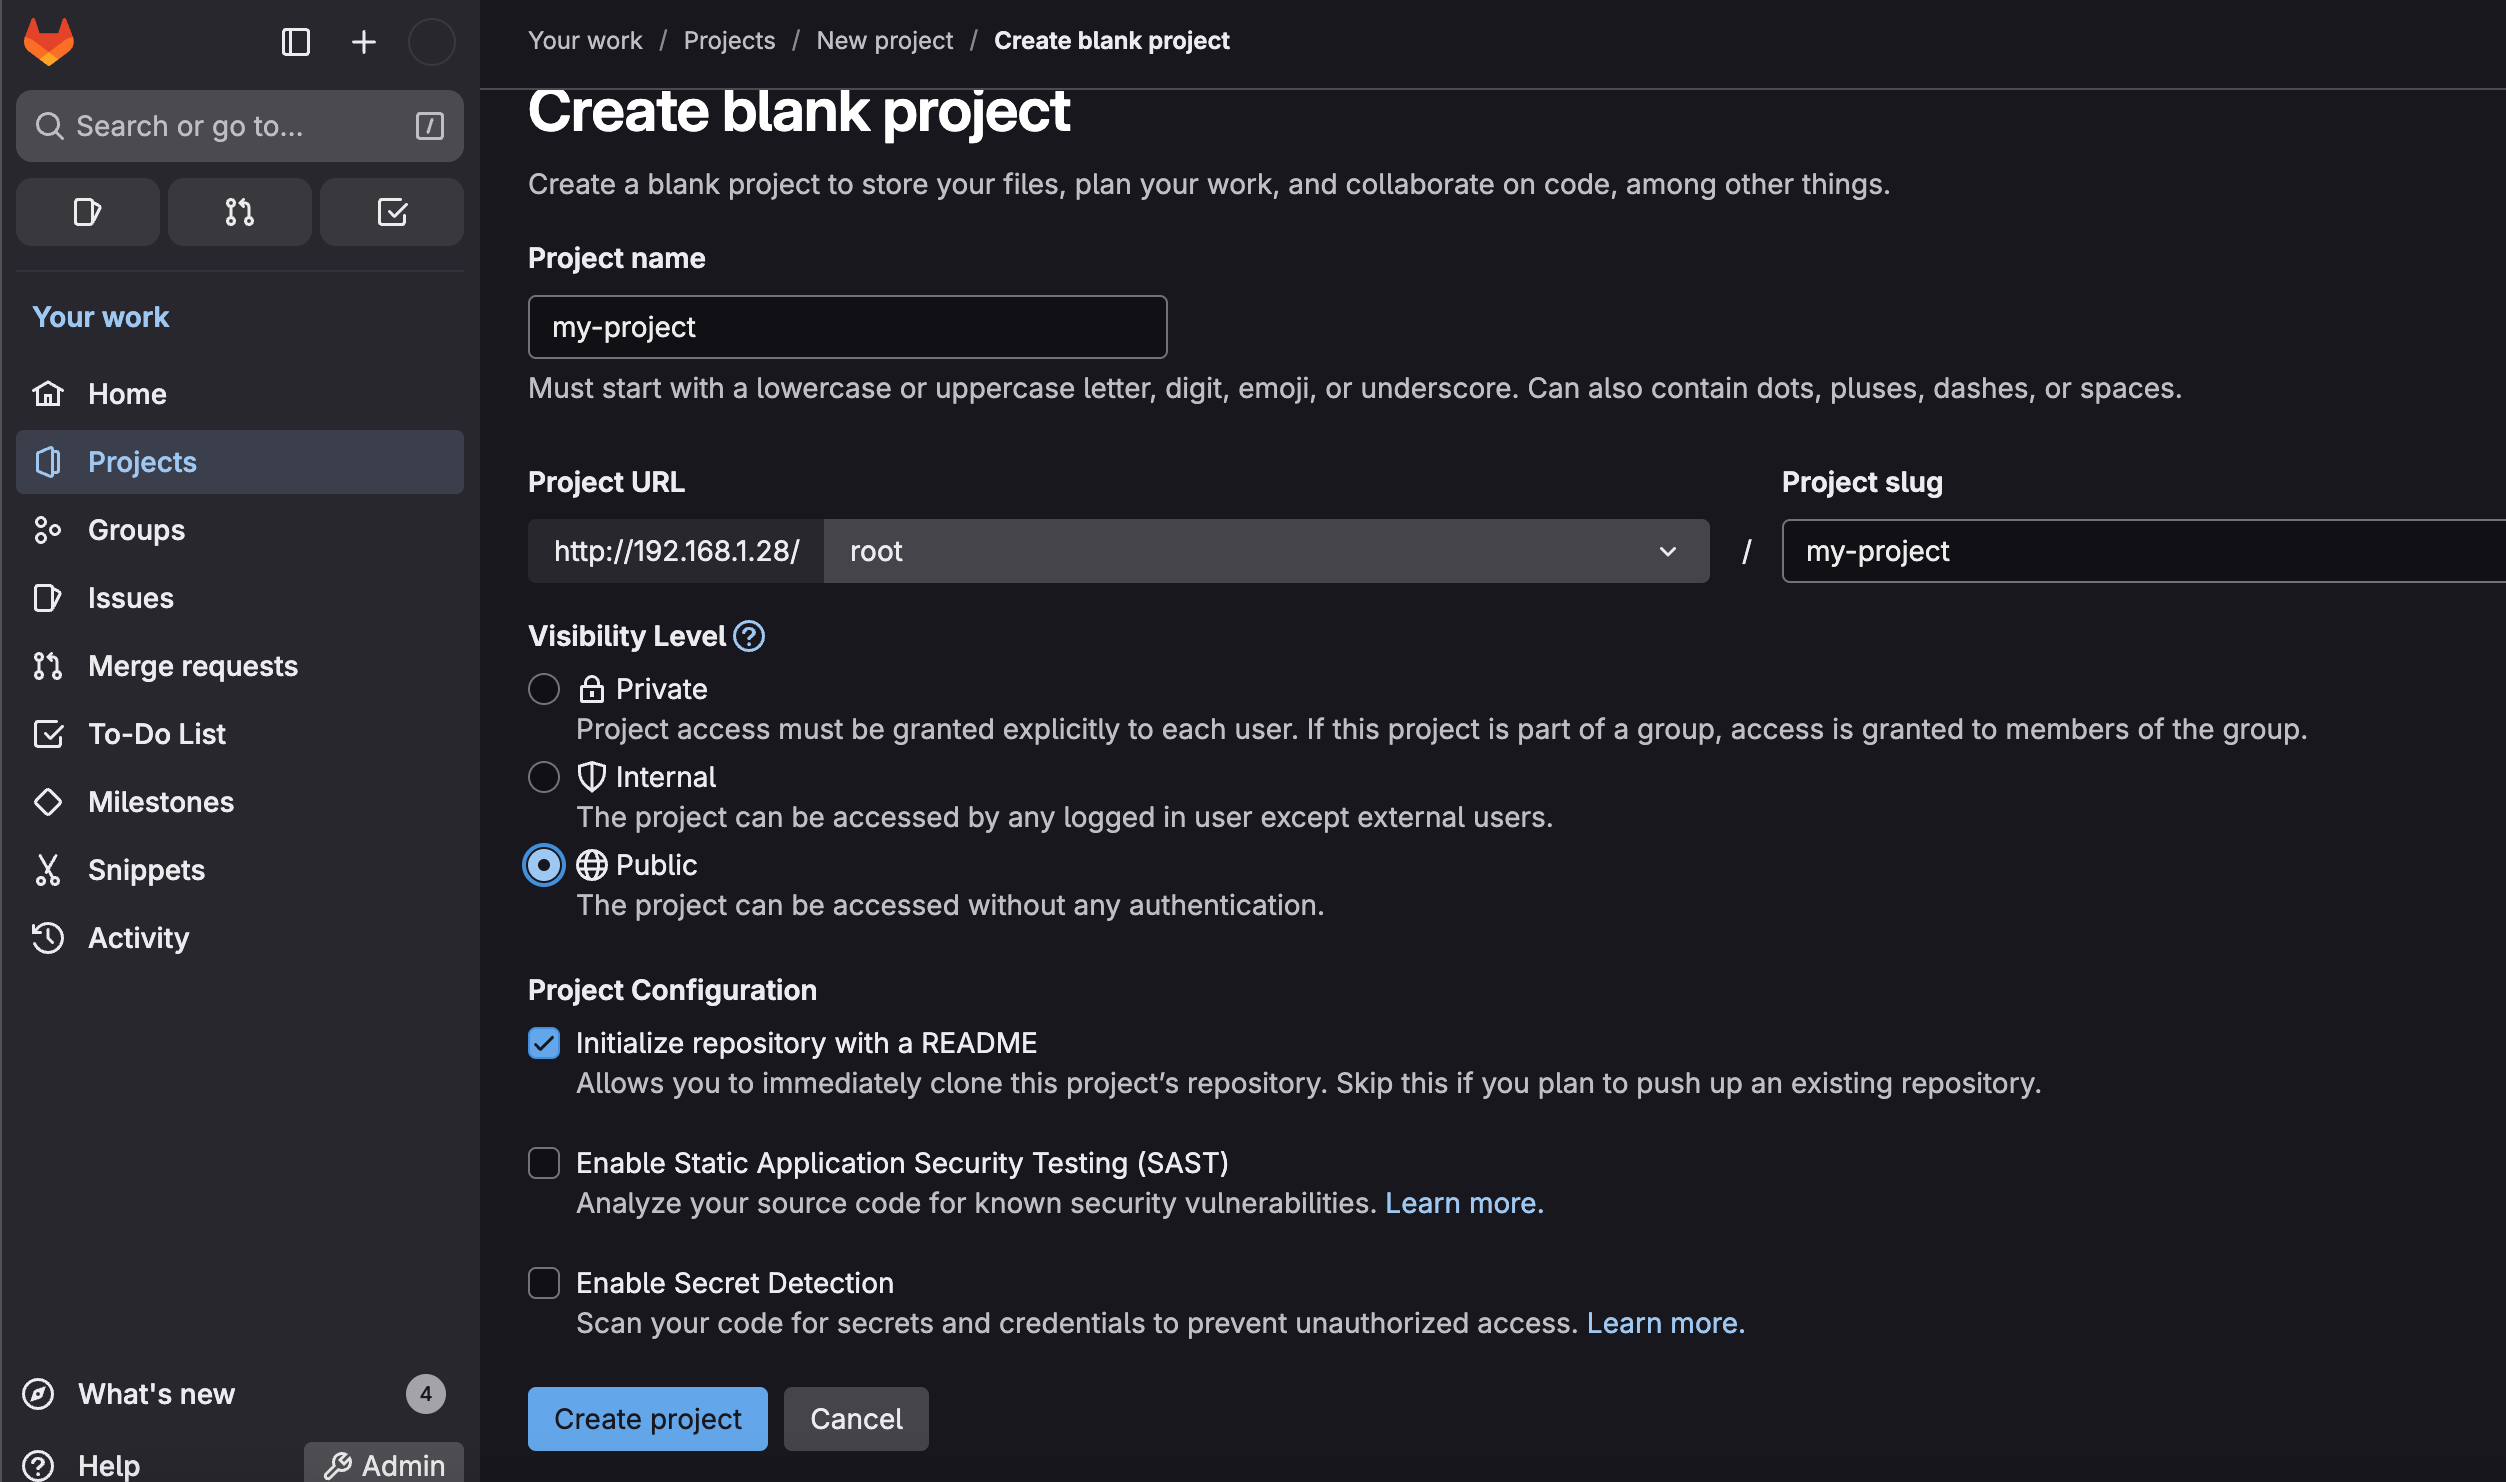Click the GitLab fox logo
Screen dimensions: 2506x1482
(49, 41)
